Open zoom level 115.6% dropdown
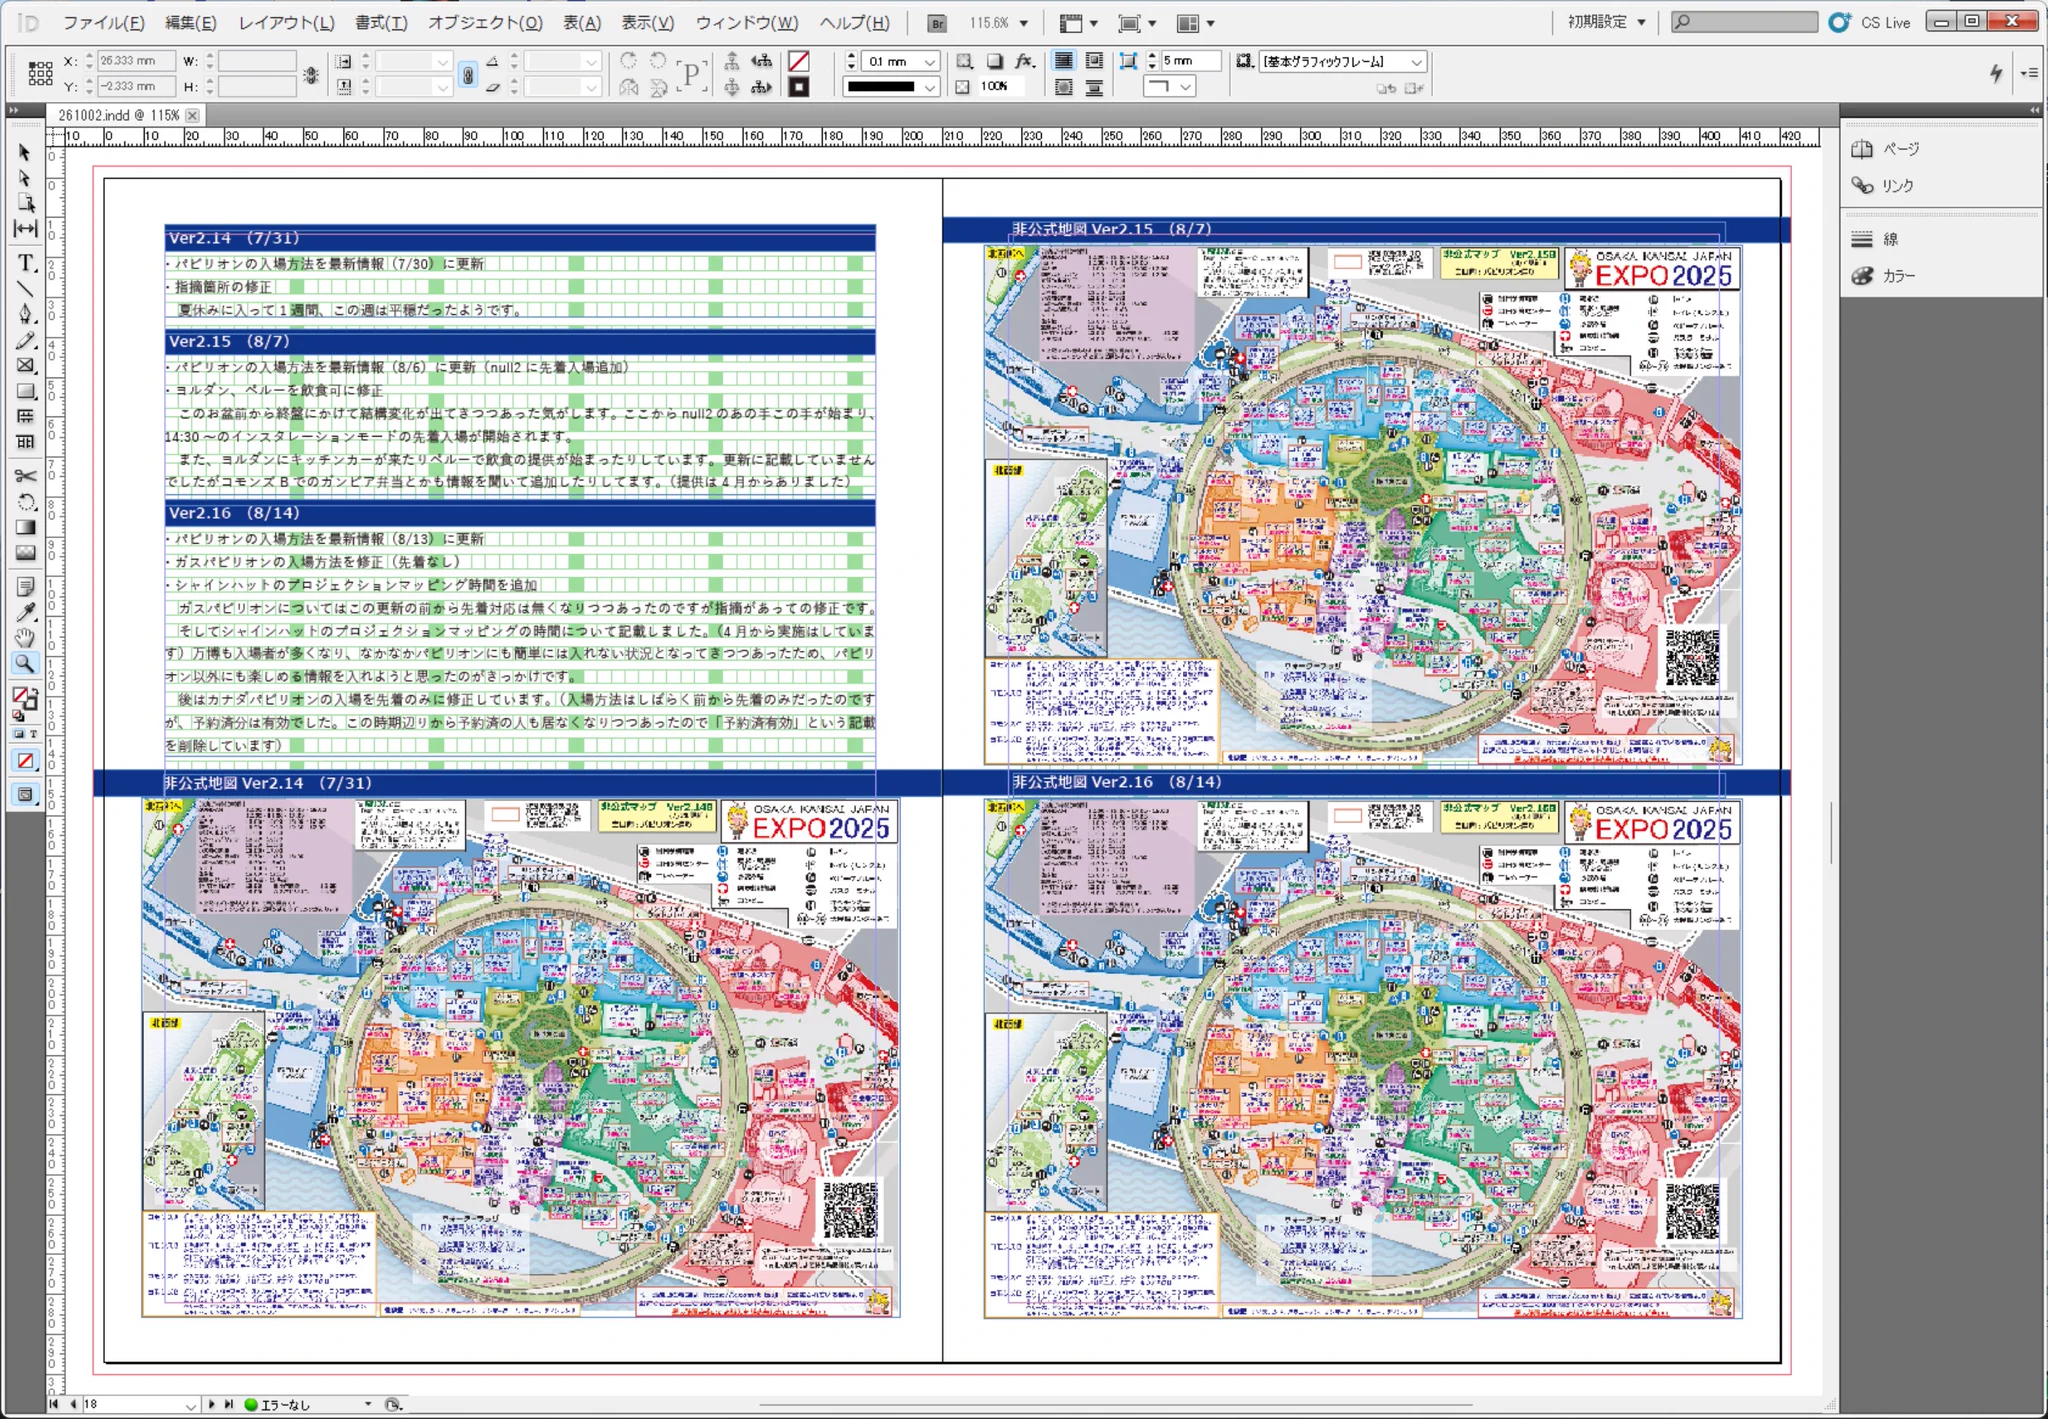The height and width of the screenshot is (1419, 2048). pos(1023,23)
